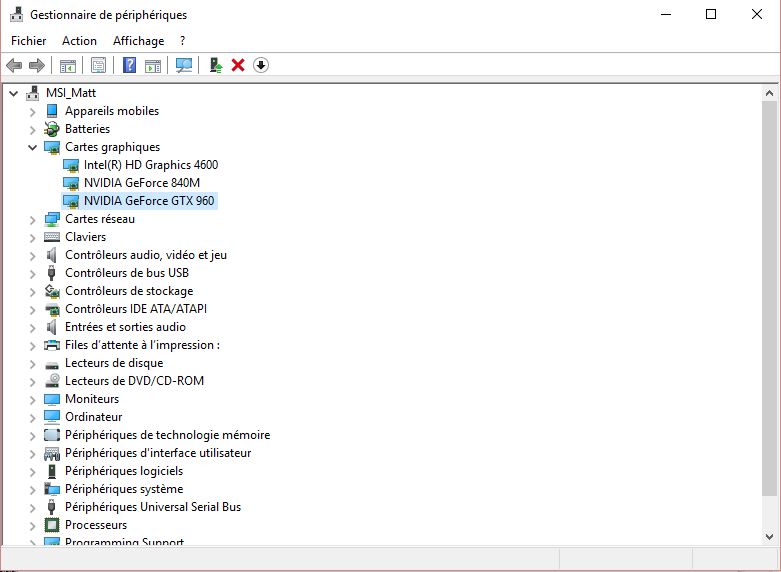Select the NVIDIA GeForce GTX 960 entry
Image resolution: width=781 pixels, height=572 pixels.
point(149,201)
